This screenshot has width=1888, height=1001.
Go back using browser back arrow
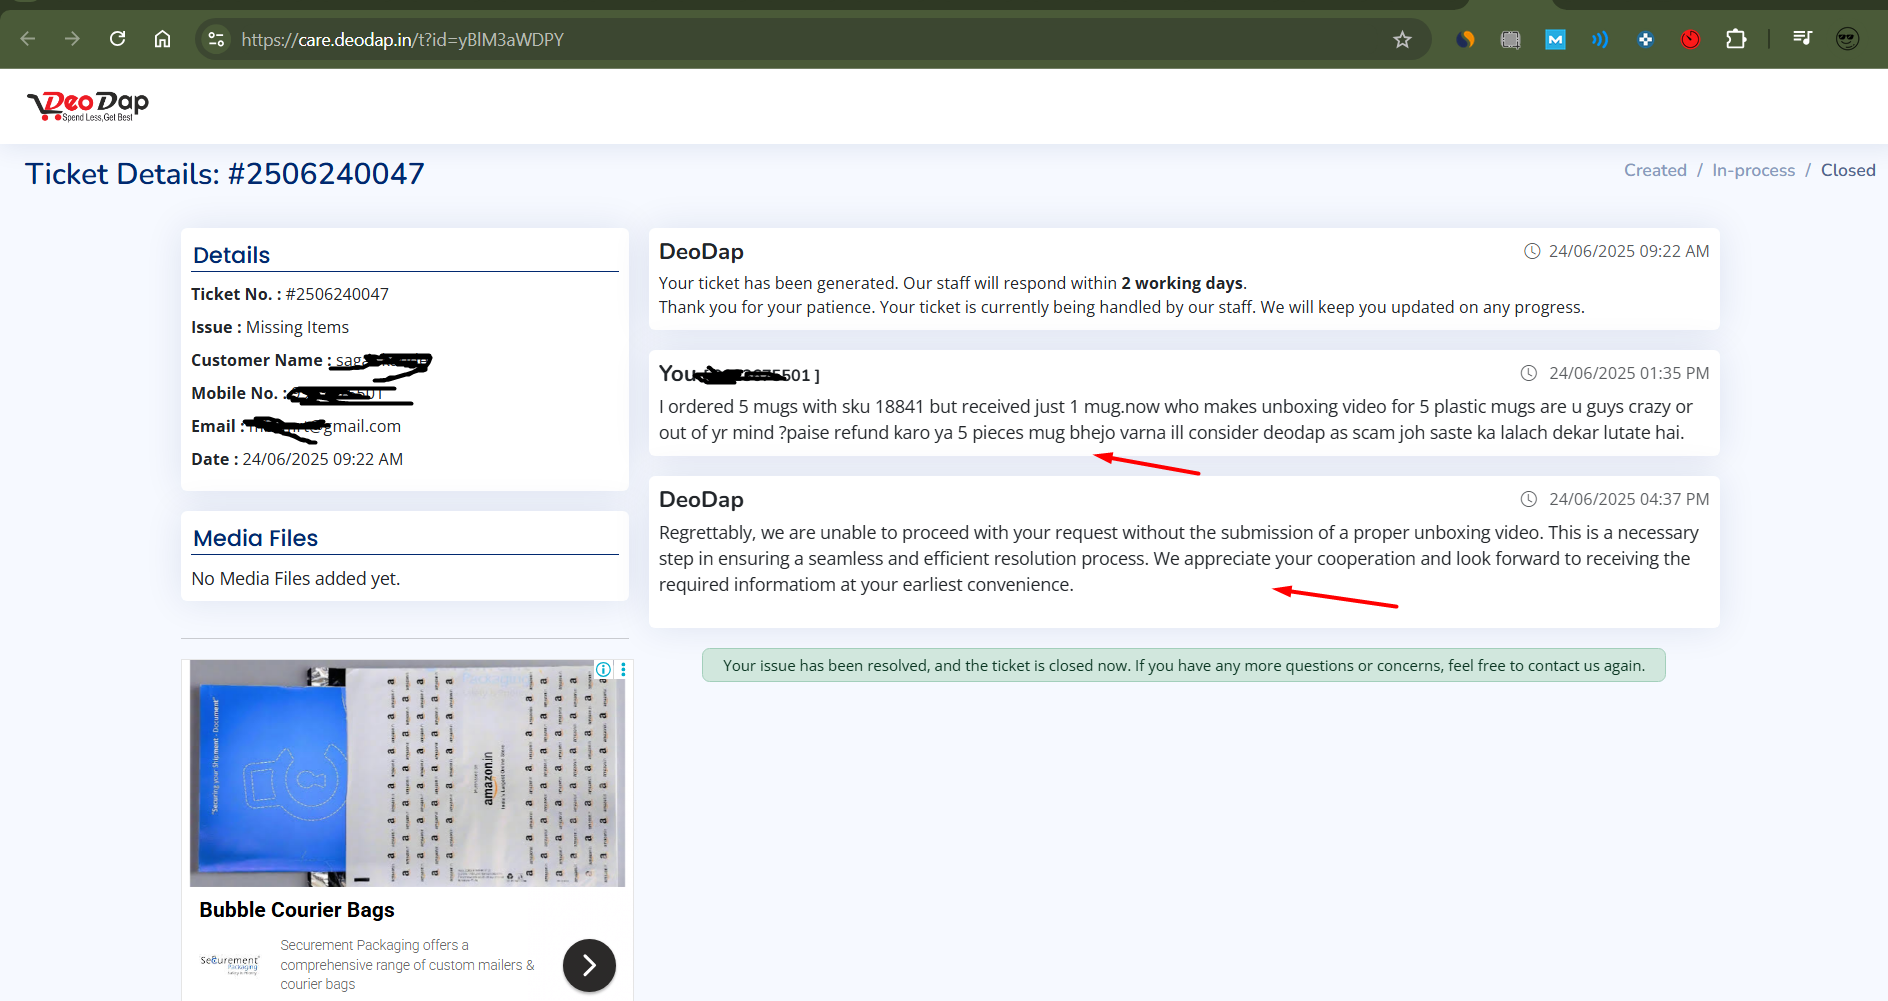tap(28, 39)
